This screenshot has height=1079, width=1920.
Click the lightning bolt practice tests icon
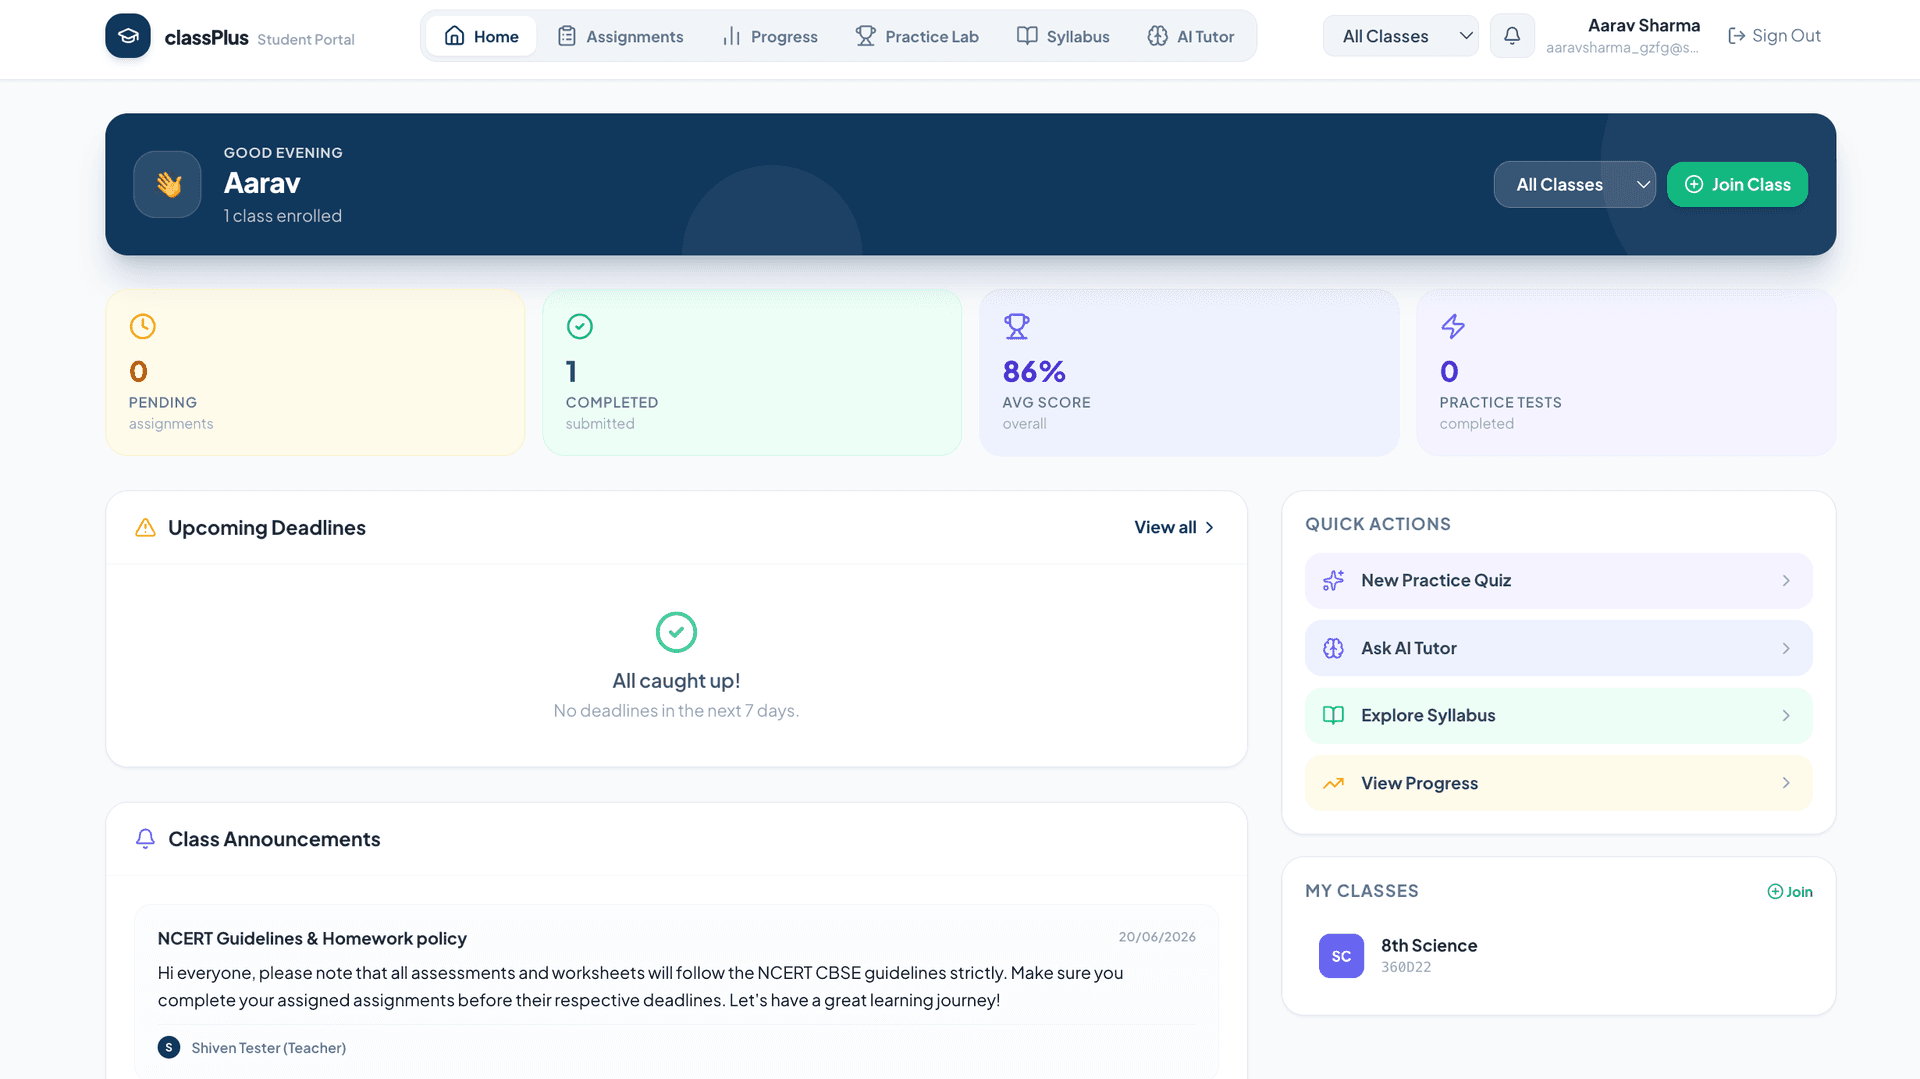click(1453, 326)
